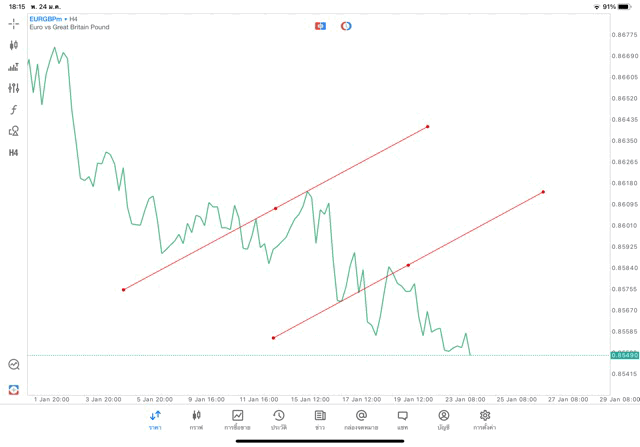Screen dimensions: 640x447
Task: Select upper red trendline's right endpoint
Action: point(428,126)
